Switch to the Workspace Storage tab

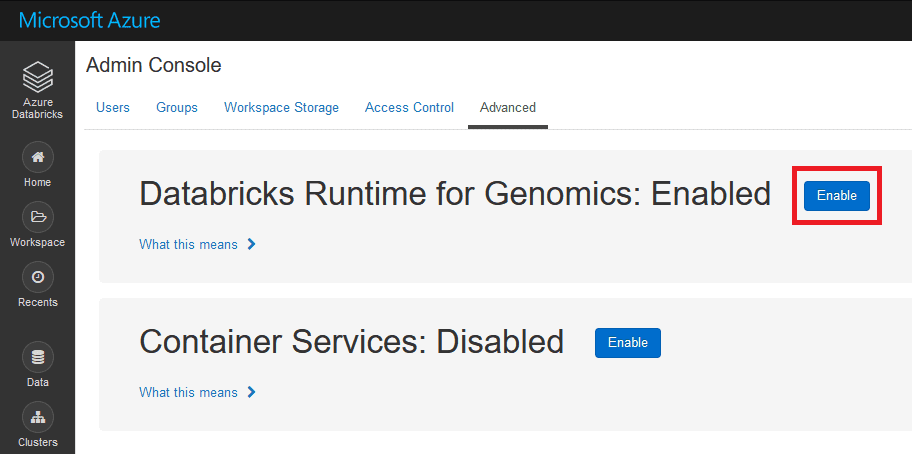tap(282, 108)
